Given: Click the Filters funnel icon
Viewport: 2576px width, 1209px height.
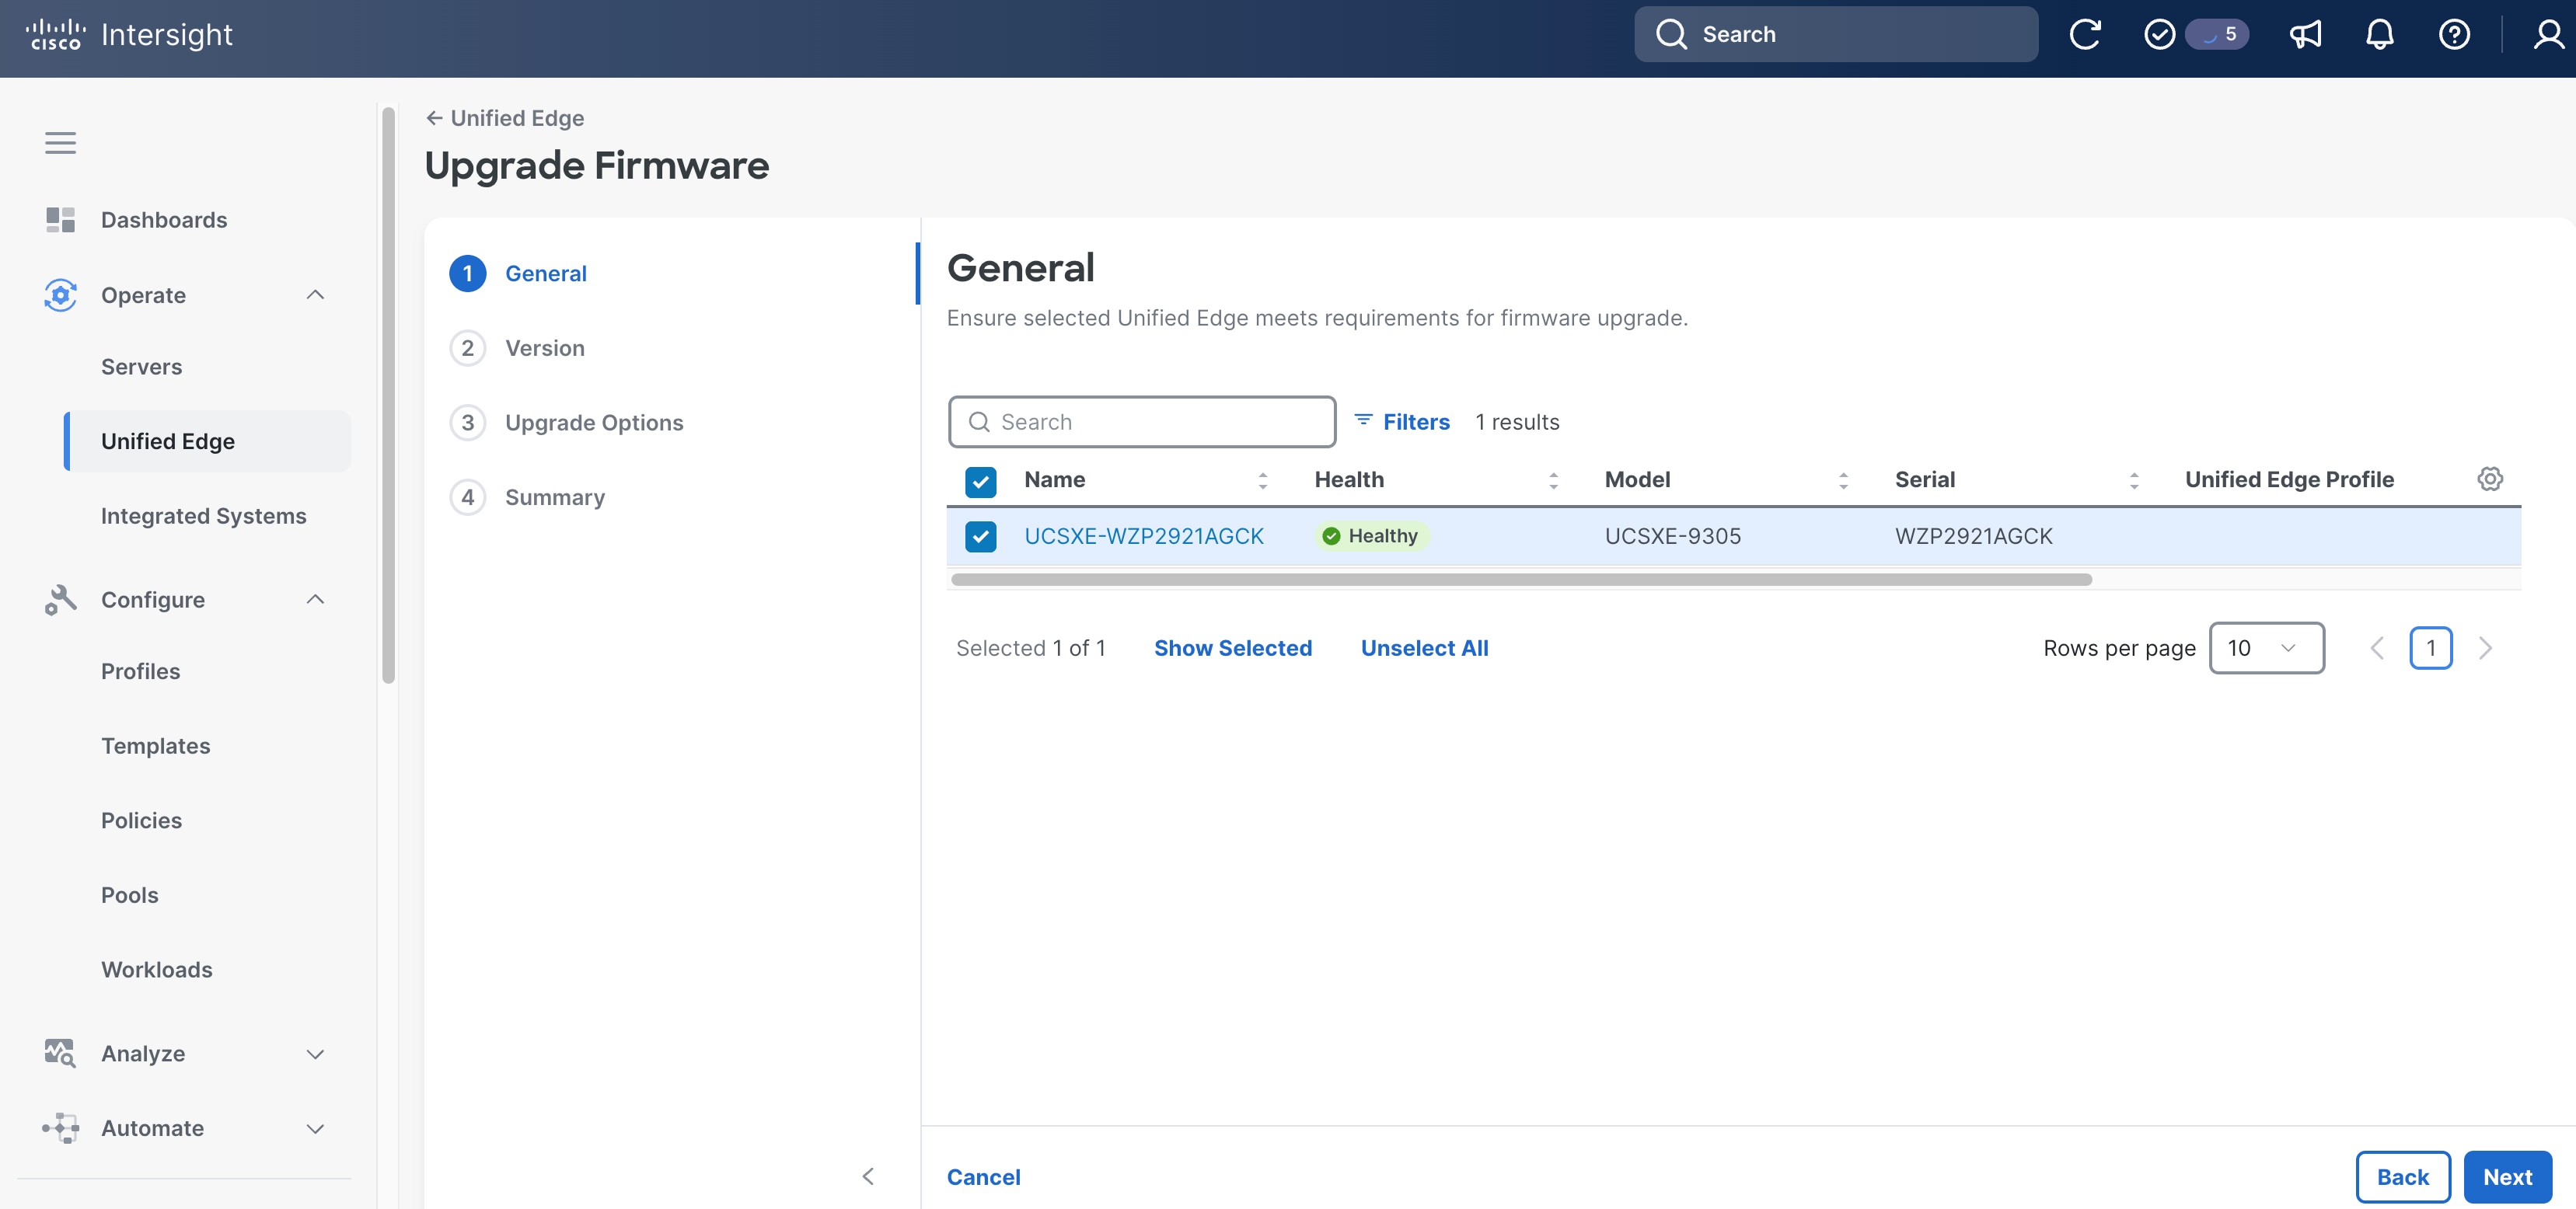Looking at the screenshot, I should [1363, 421].
